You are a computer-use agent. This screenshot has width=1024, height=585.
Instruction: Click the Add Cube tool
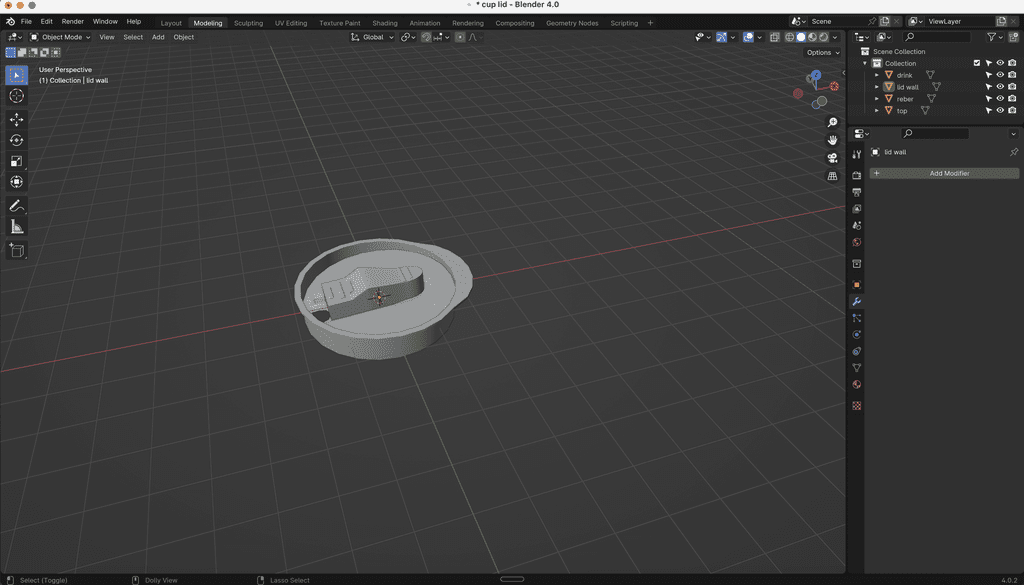(x=16, y=251)
